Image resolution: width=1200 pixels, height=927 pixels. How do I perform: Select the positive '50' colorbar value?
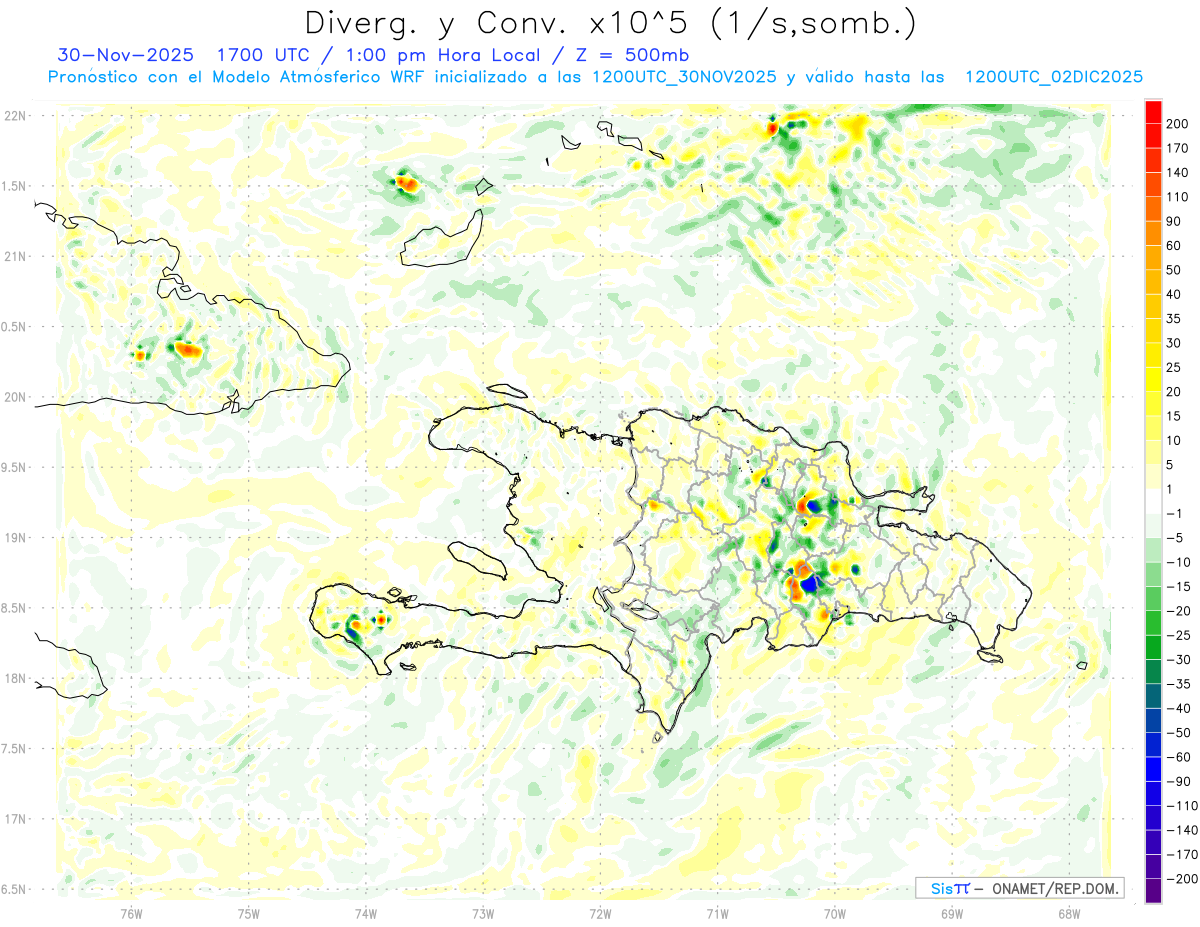[x=1175, y=270]
